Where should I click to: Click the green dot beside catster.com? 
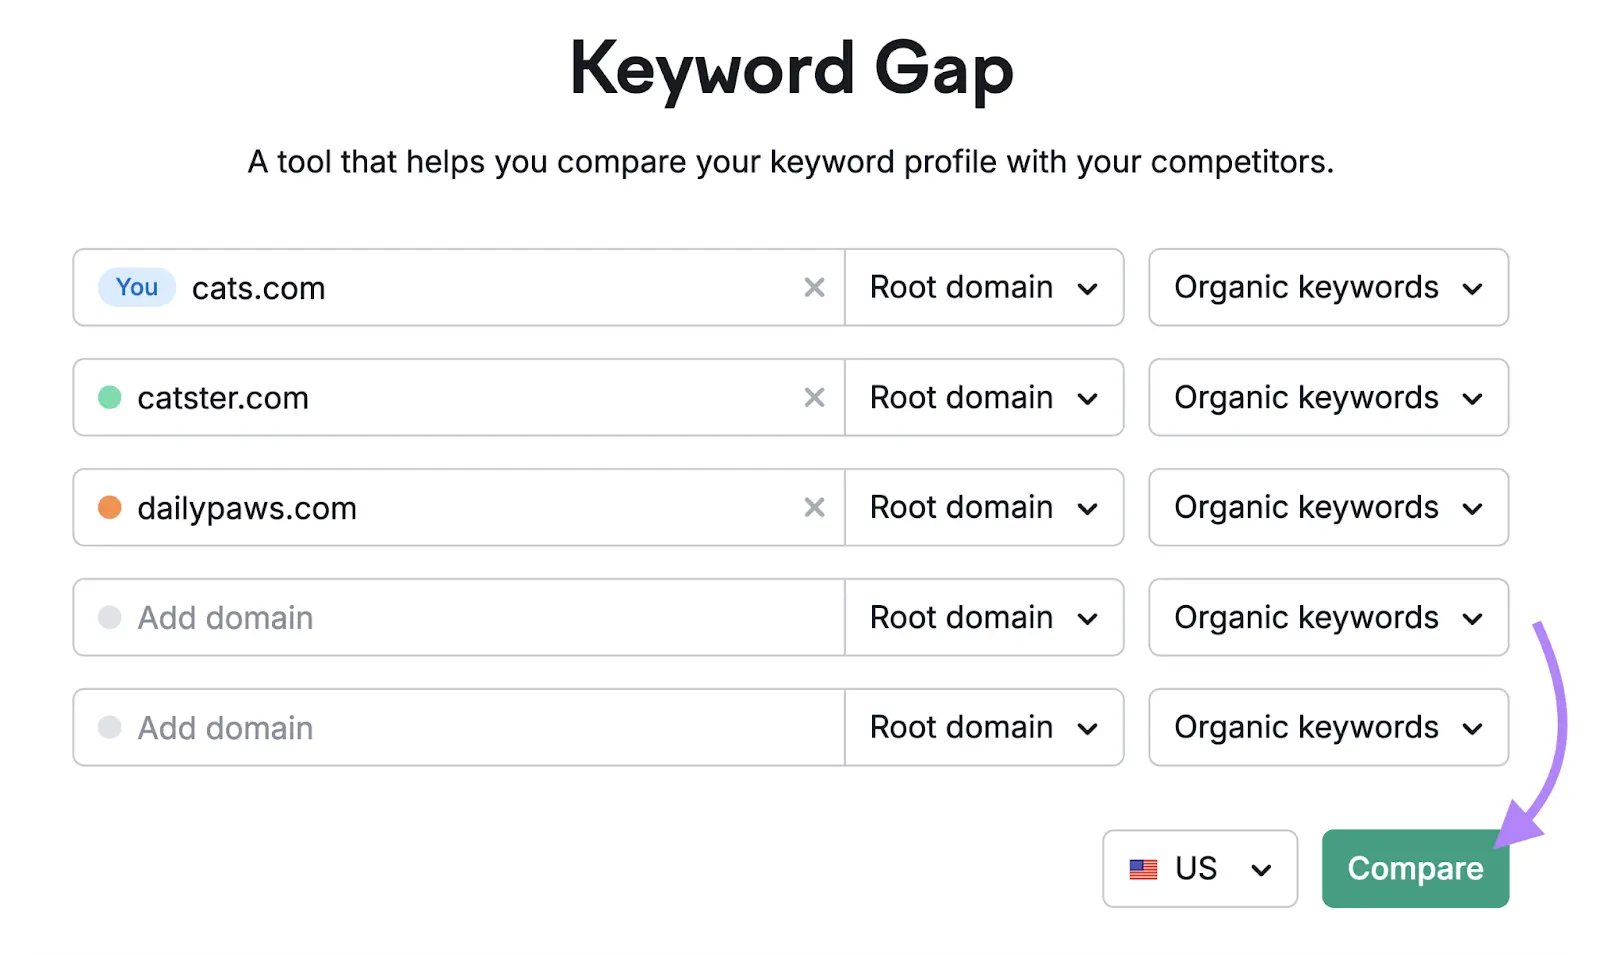coord(110,397)
